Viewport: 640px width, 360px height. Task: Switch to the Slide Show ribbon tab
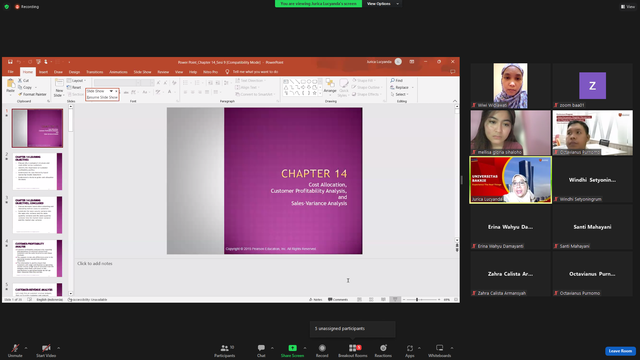point(142,72)
